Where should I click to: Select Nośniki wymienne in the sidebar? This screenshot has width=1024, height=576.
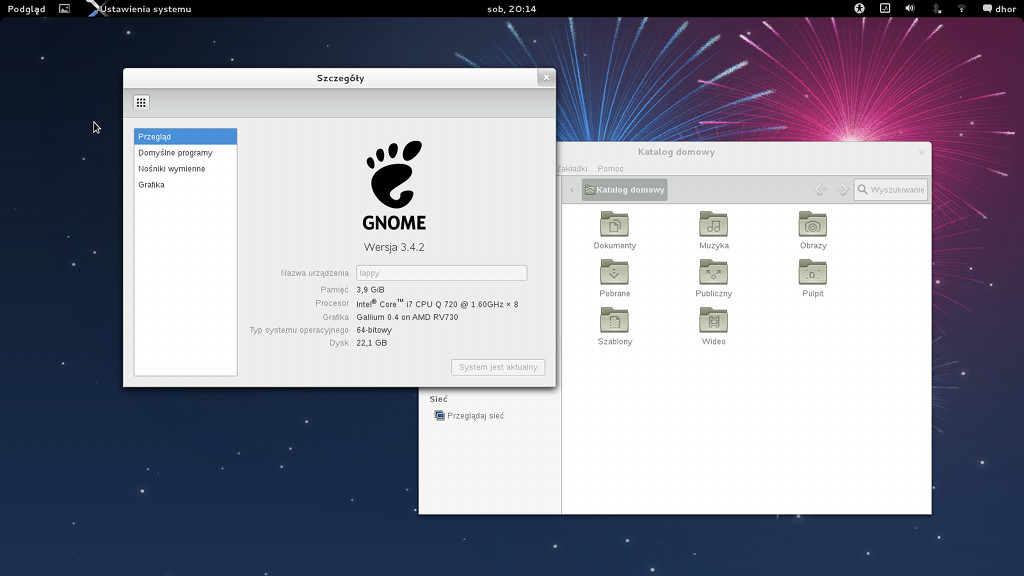(x=185, y=168)
